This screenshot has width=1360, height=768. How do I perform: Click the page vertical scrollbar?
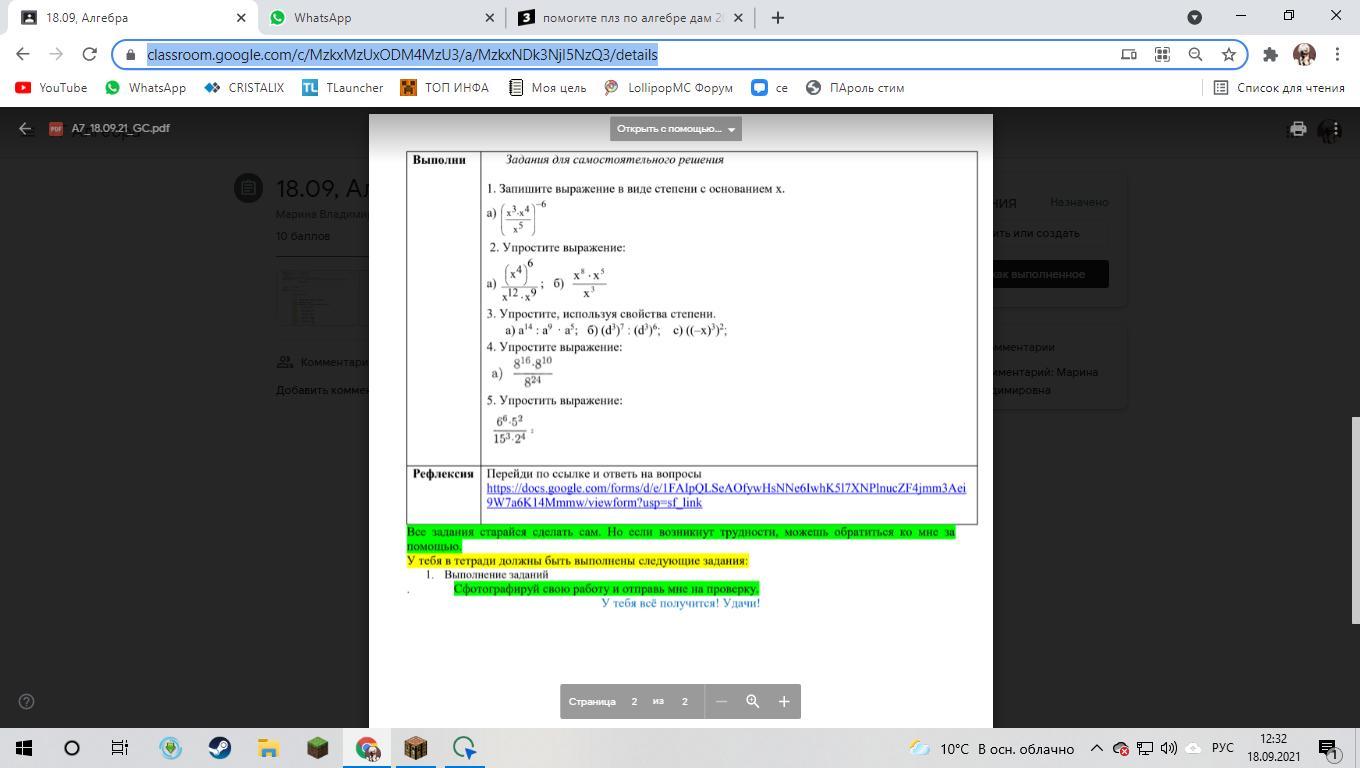tap(1355, 520)
